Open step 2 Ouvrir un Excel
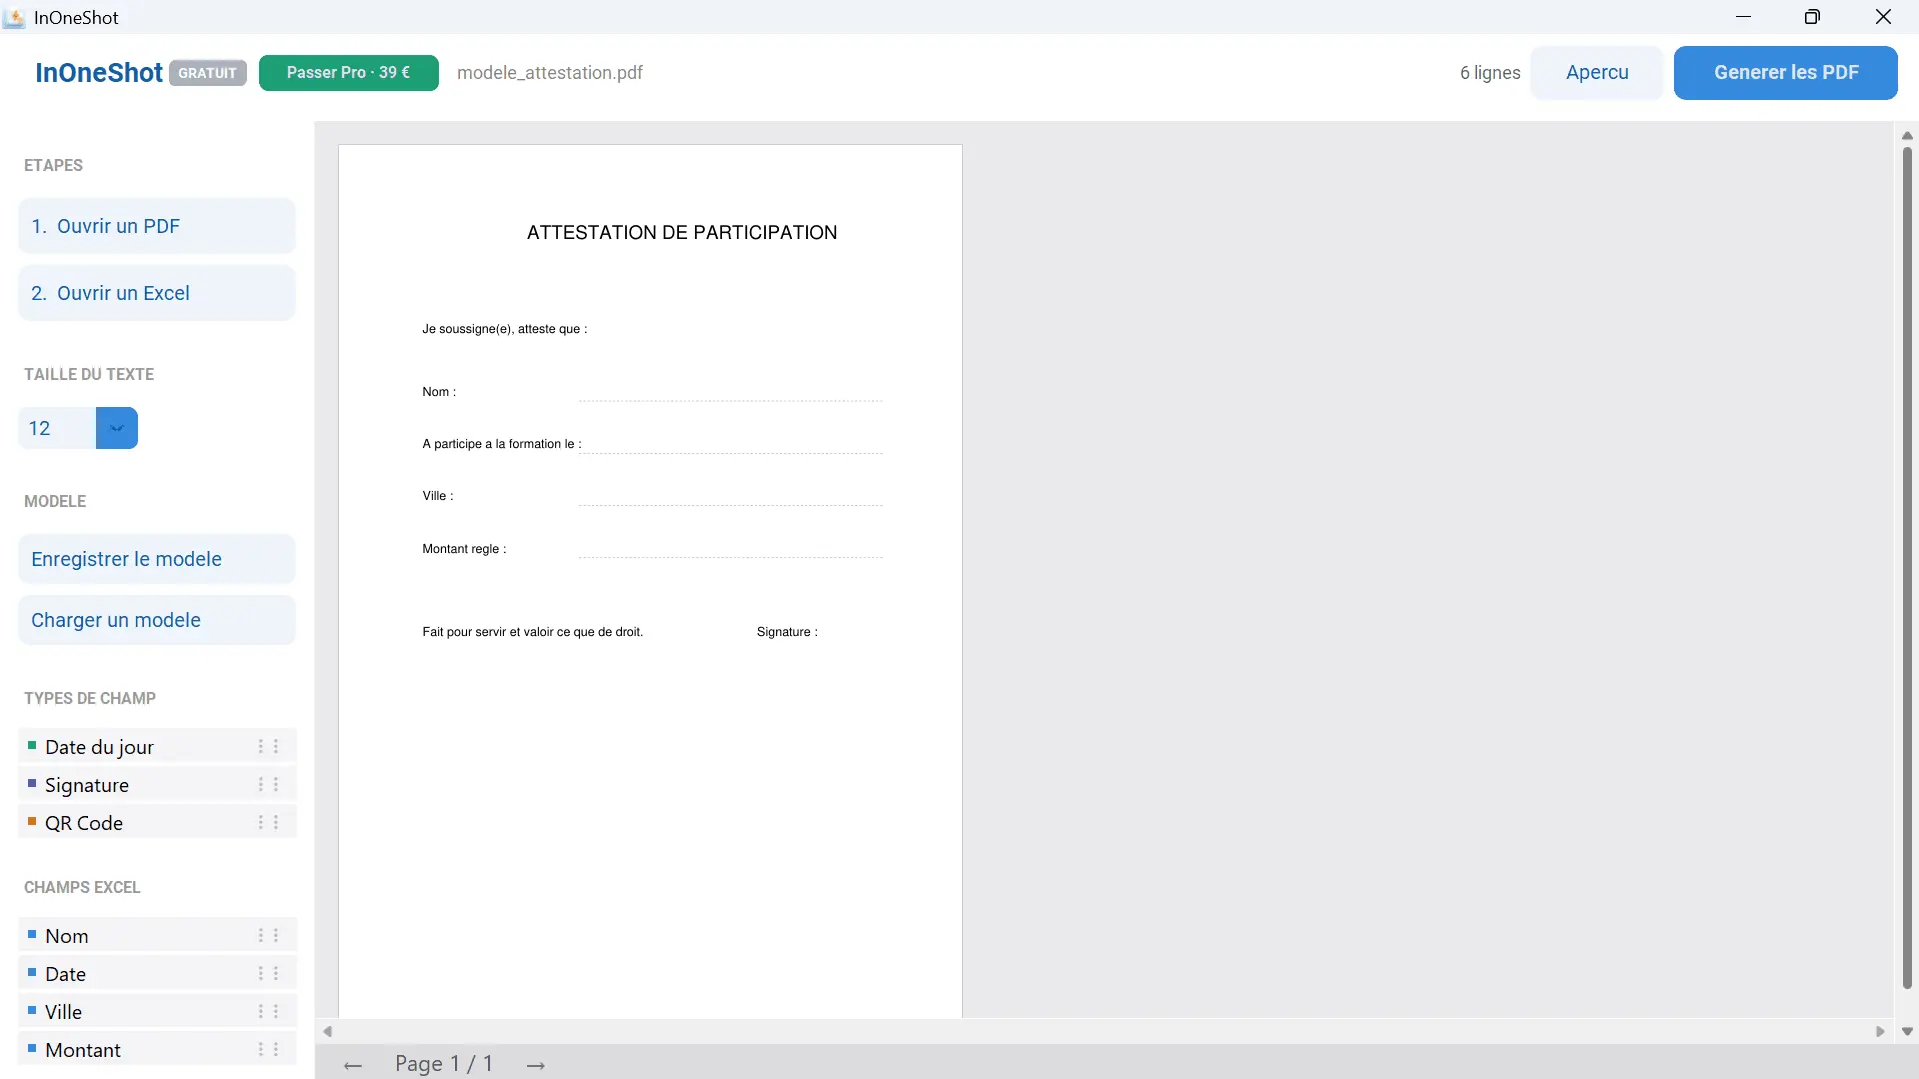 [157, 293]
